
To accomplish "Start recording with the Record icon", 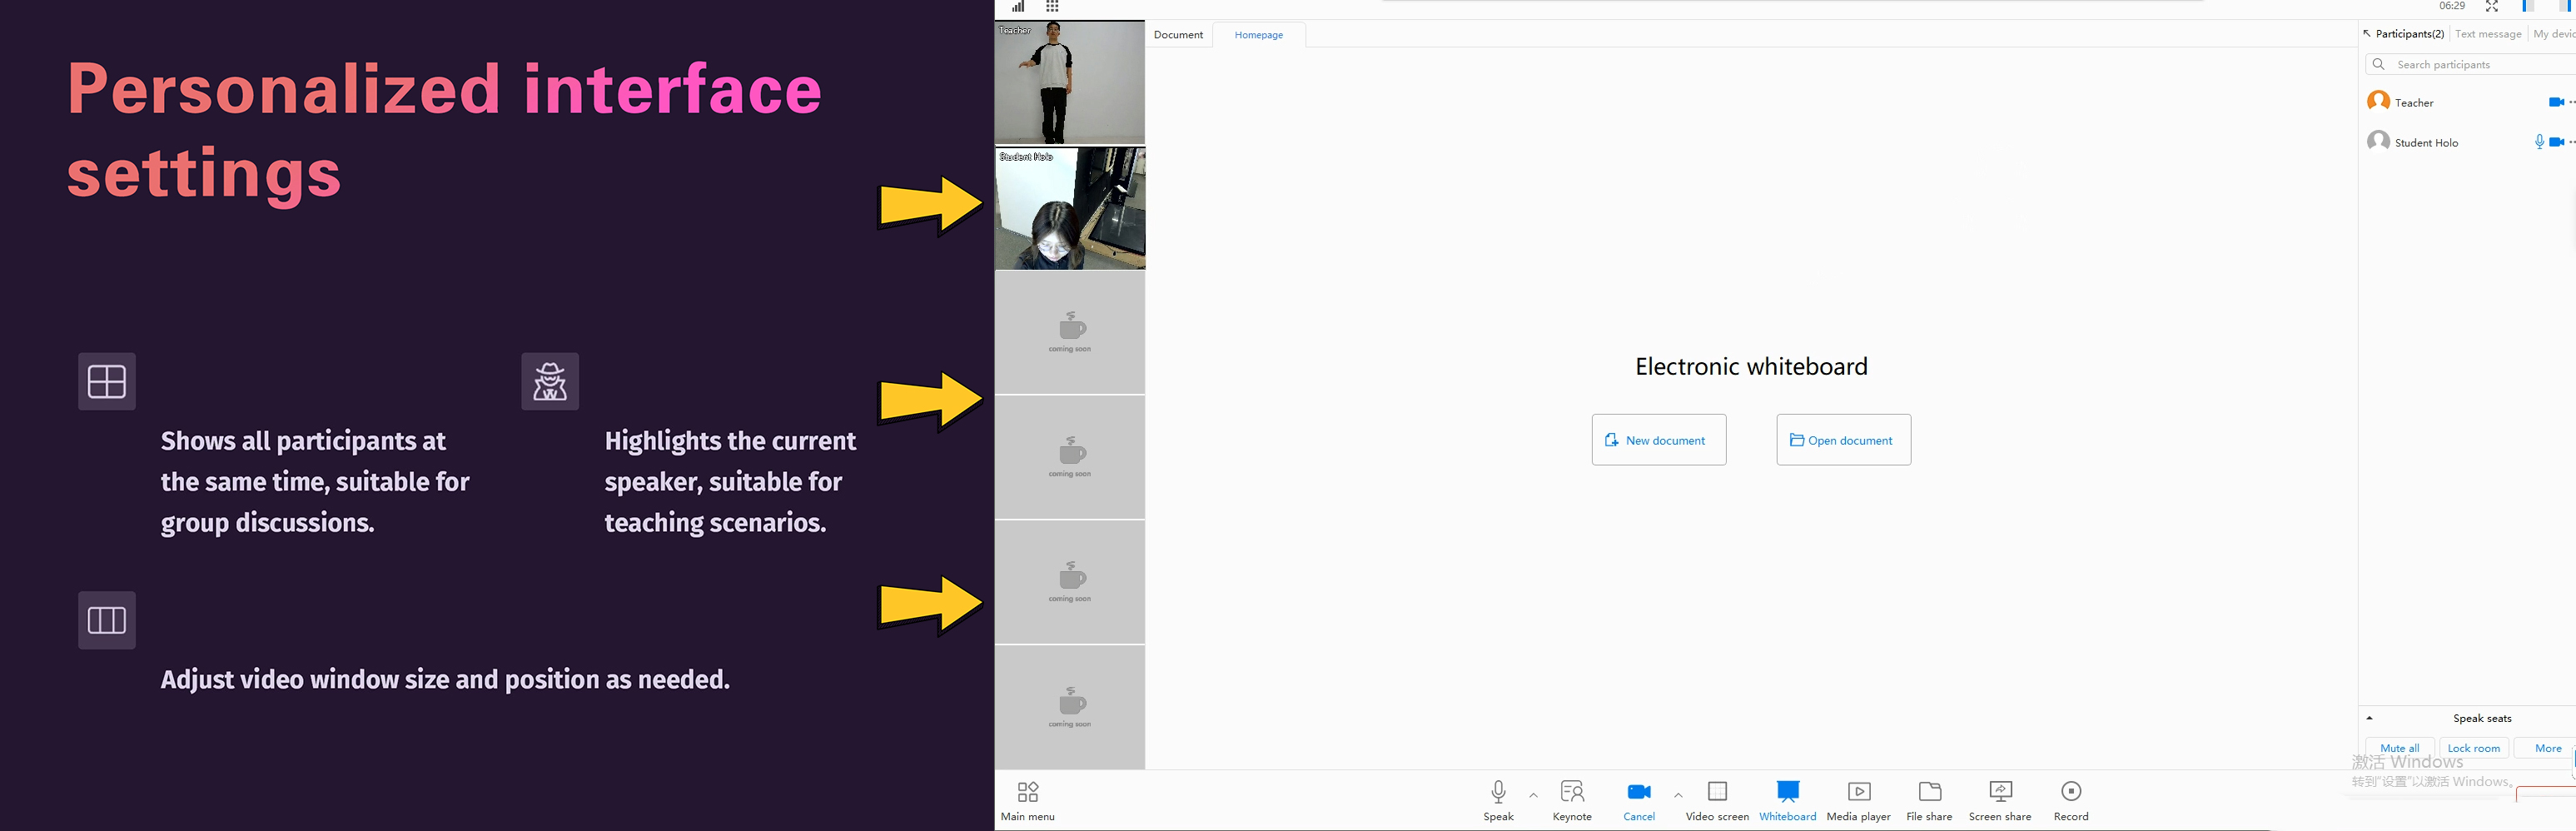I will click(2071, 792).
